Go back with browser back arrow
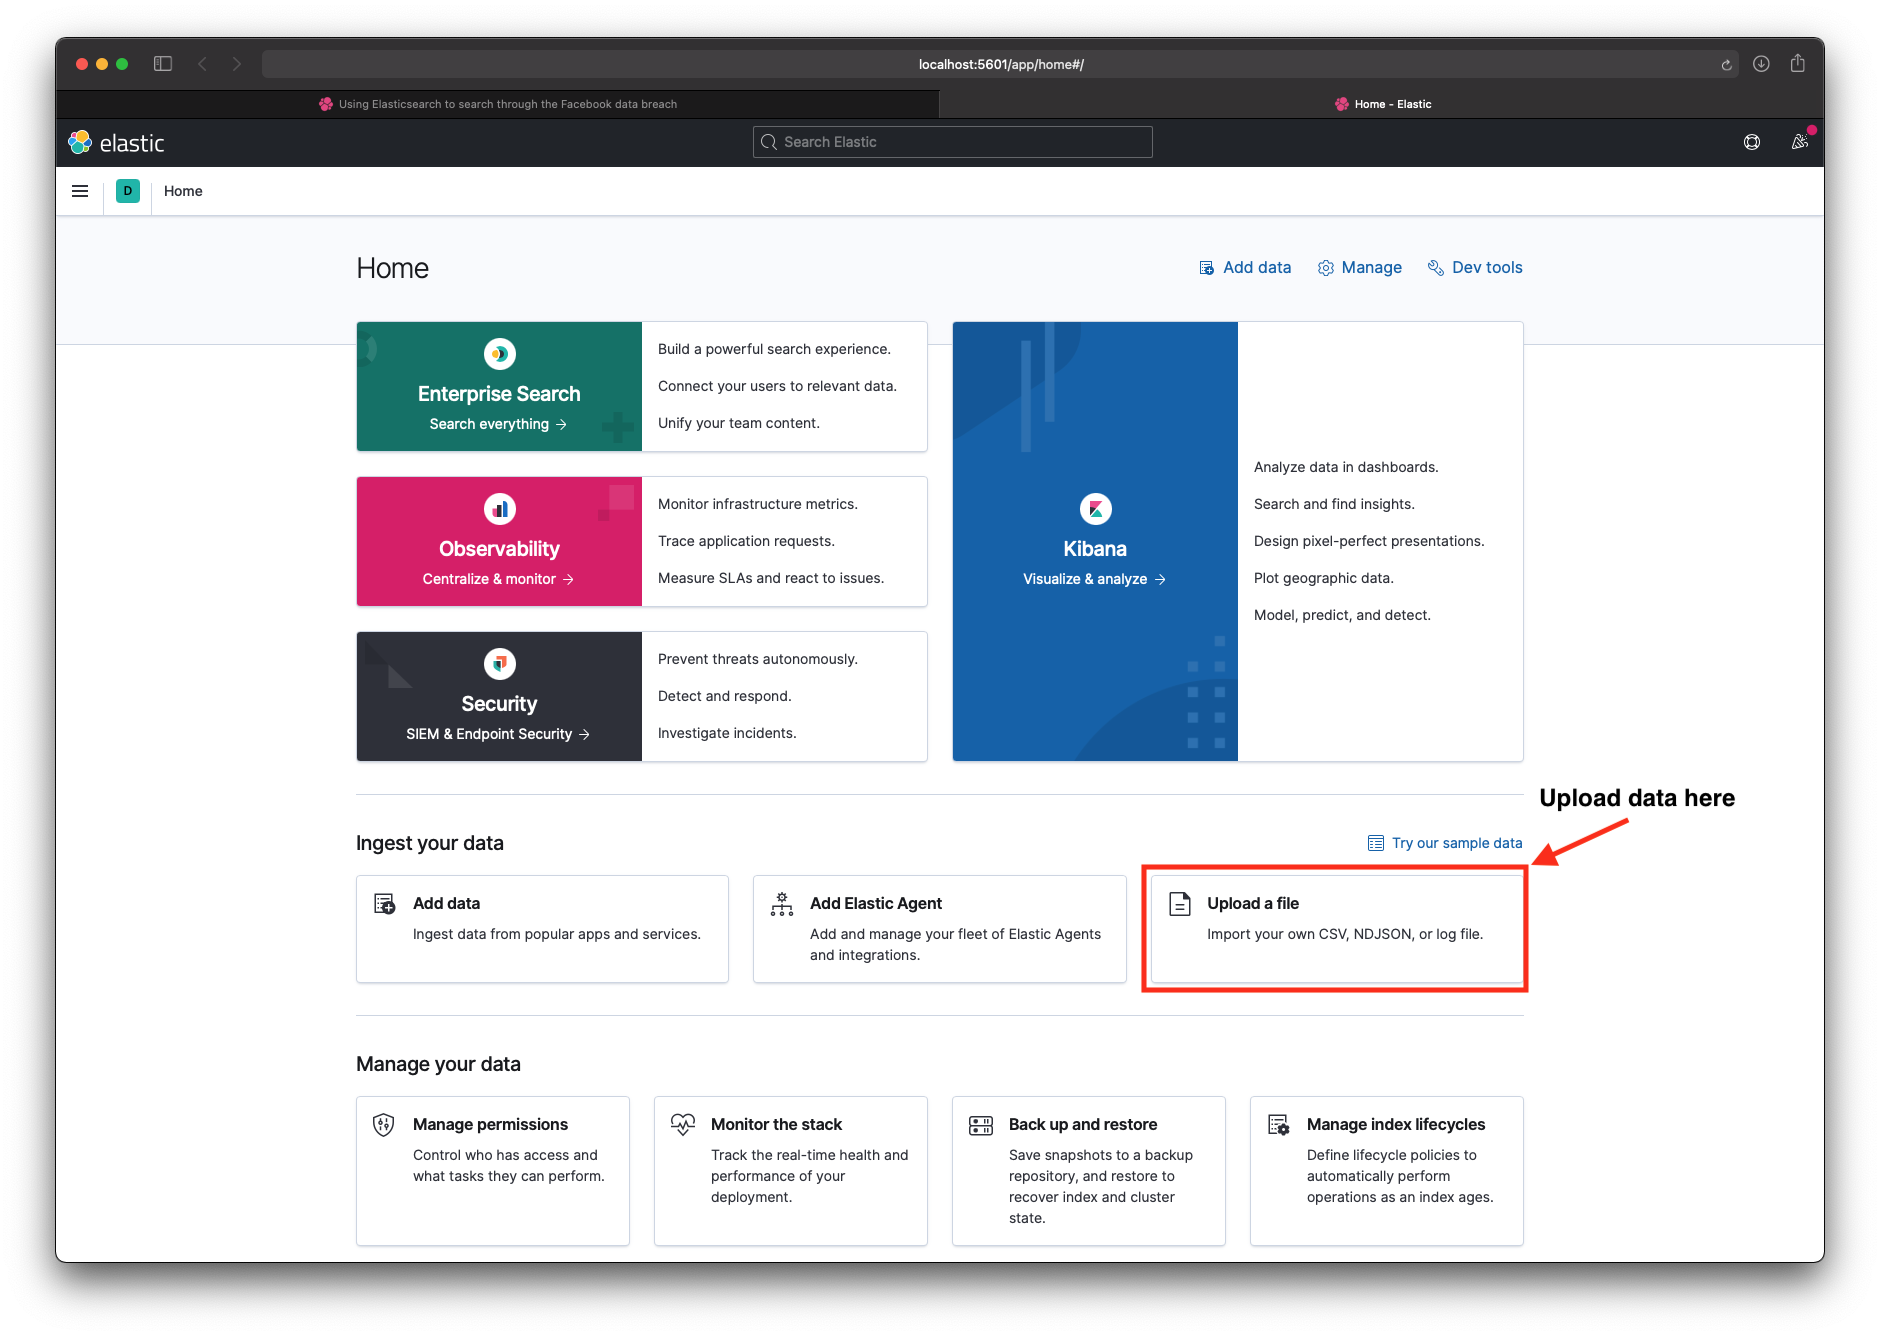 point(203,64)
